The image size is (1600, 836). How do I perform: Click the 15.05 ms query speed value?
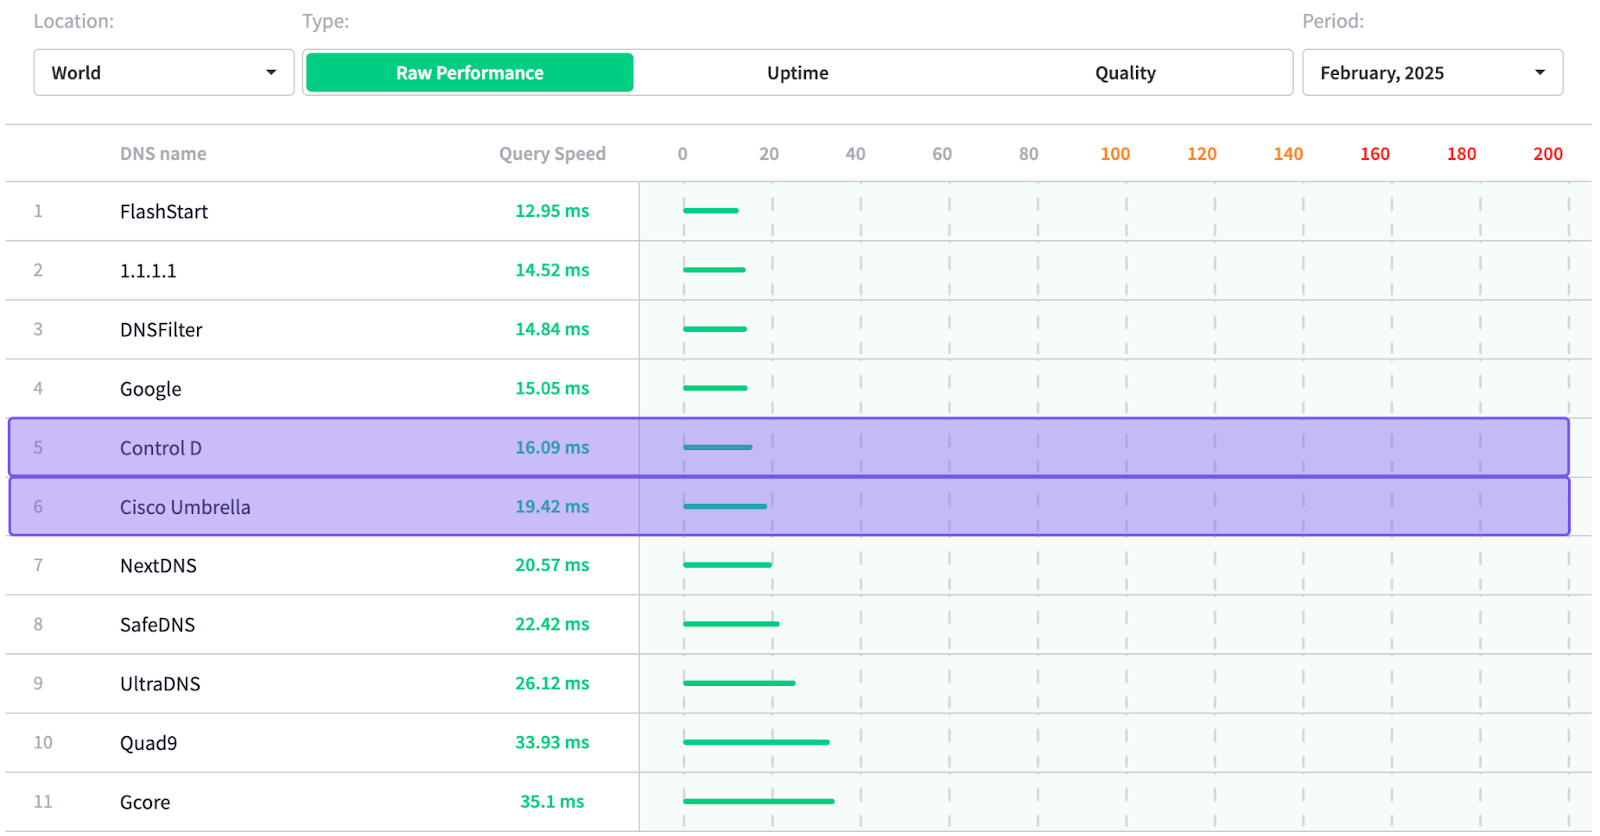552,388
